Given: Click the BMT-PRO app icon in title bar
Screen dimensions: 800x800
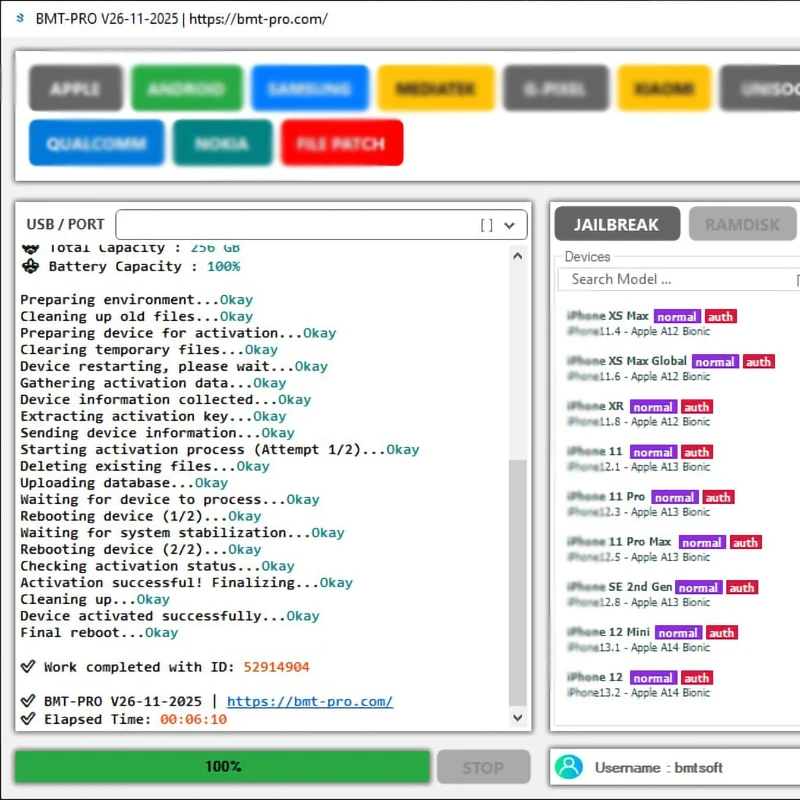Looking at the screenshot, I should click(x=20, y=18).
